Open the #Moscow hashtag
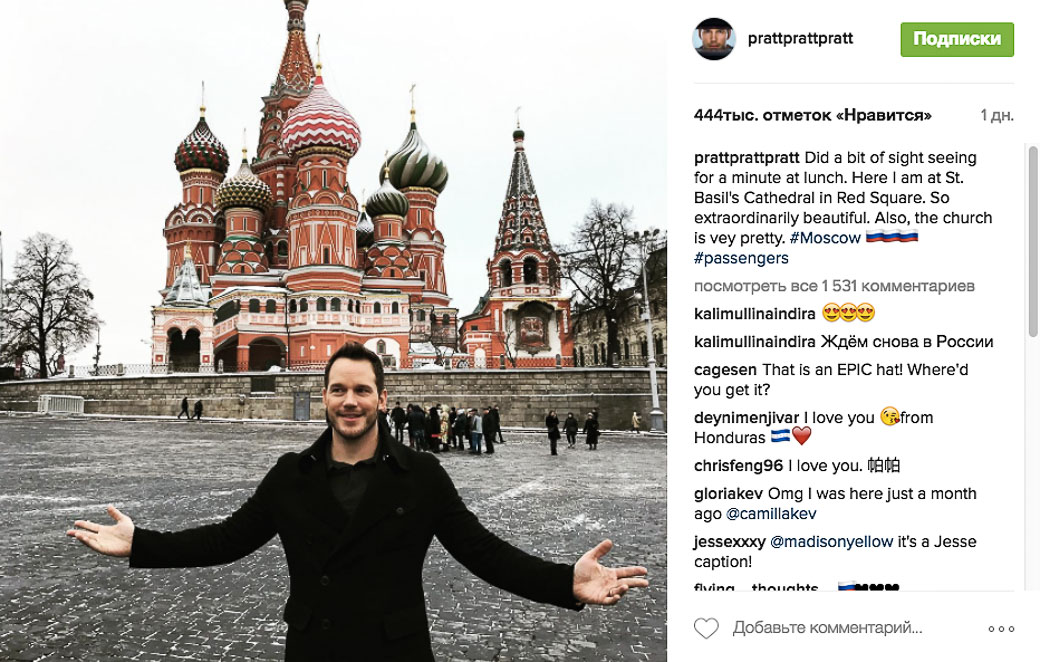1040x662 pixels. [824, 238]
